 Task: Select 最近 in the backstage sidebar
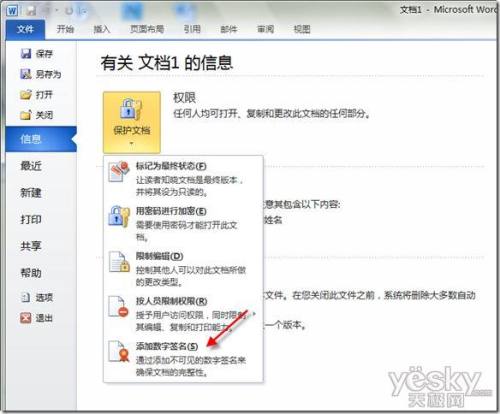pyautogui.click(x=31, y=166)
